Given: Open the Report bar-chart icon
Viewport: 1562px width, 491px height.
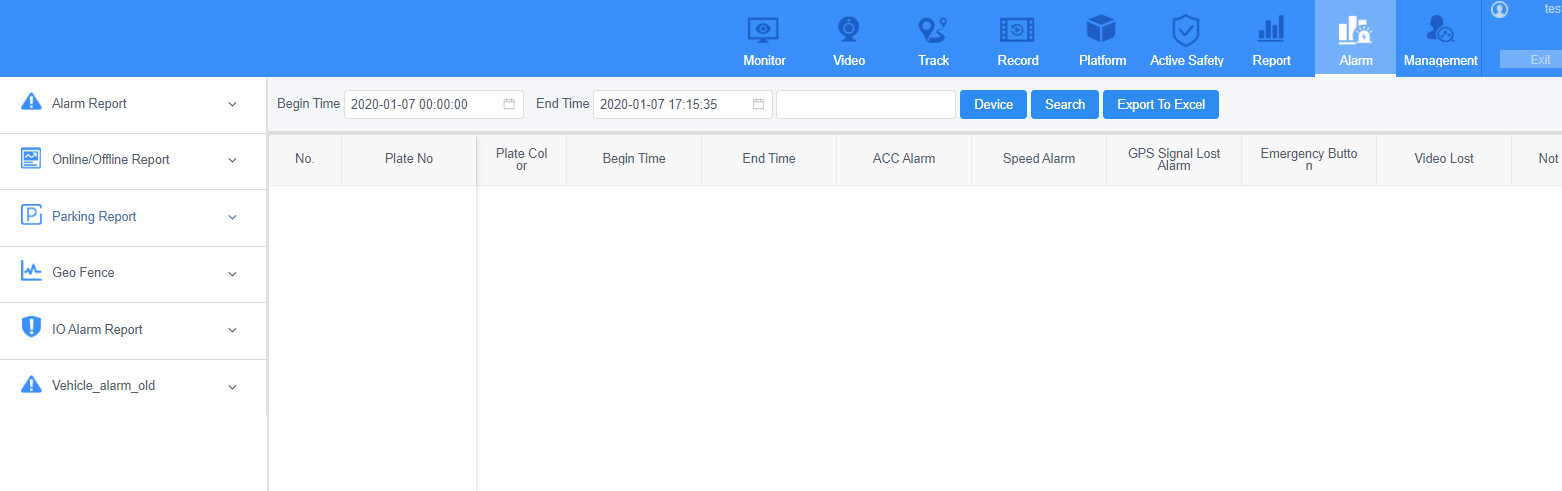Looking at the screenshot, I should click(x=1271, y=30).
